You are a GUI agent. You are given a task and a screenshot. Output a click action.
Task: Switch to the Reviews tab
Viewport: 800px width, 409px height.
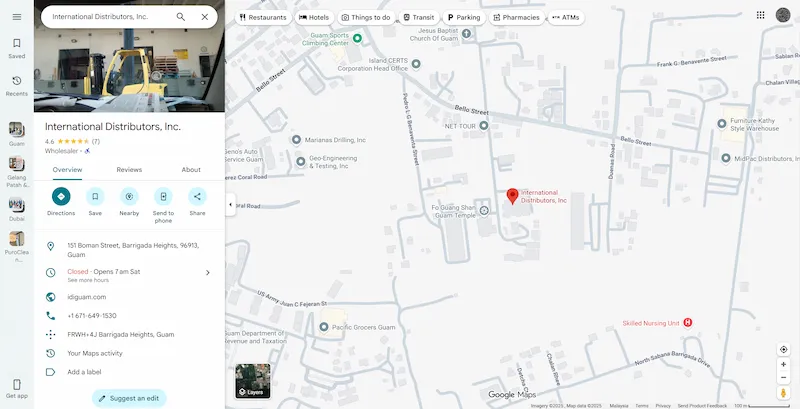129,170
